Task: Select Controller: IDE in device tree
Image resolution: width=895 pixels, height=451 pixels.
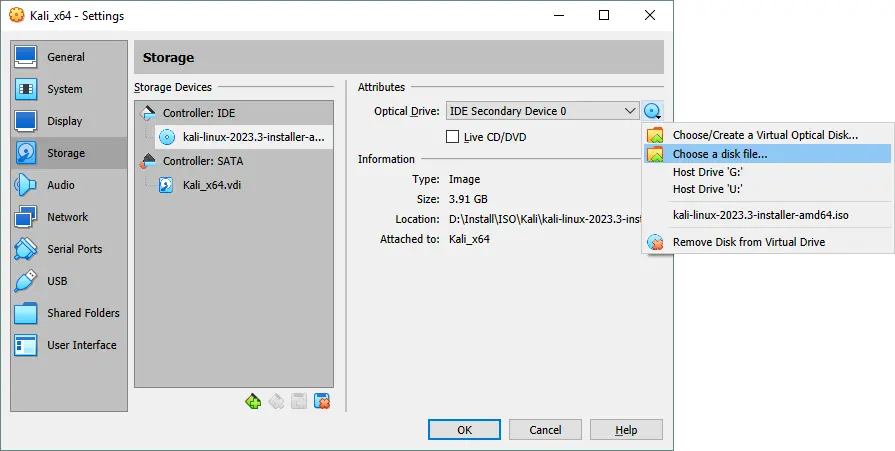Action: (199, 113)
